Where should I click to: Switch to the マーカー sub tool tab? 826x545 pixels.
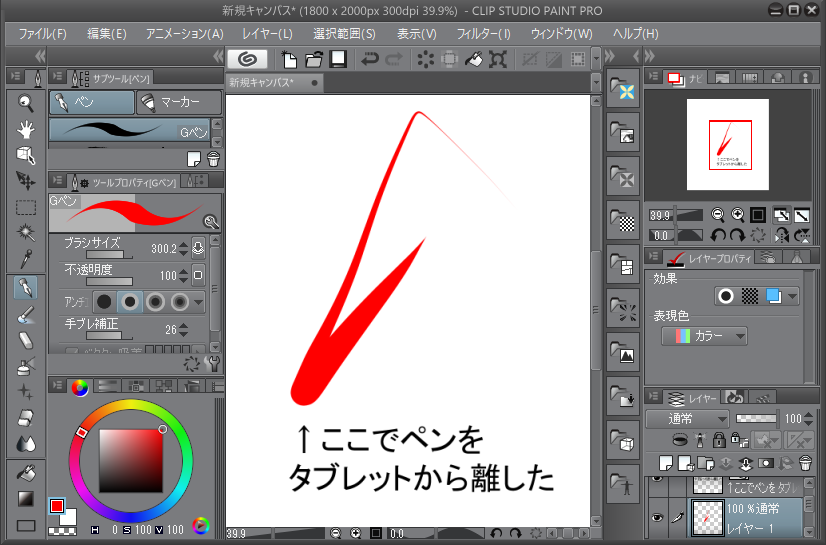181,102
